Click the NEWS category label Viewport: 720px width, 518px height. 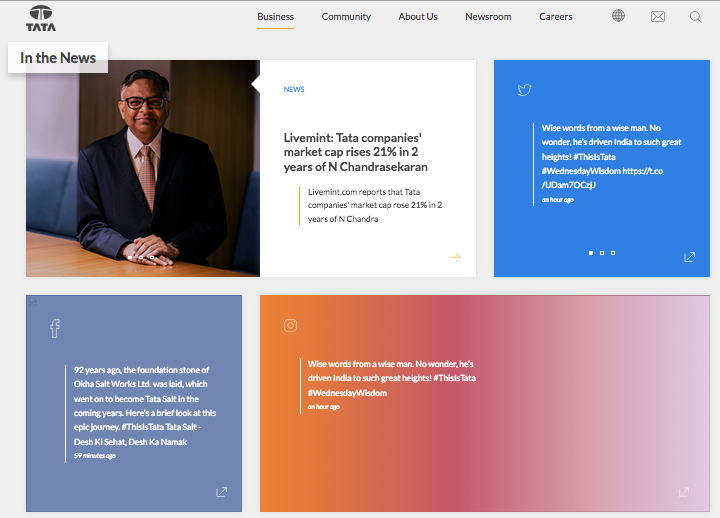[x=294, y=89]
